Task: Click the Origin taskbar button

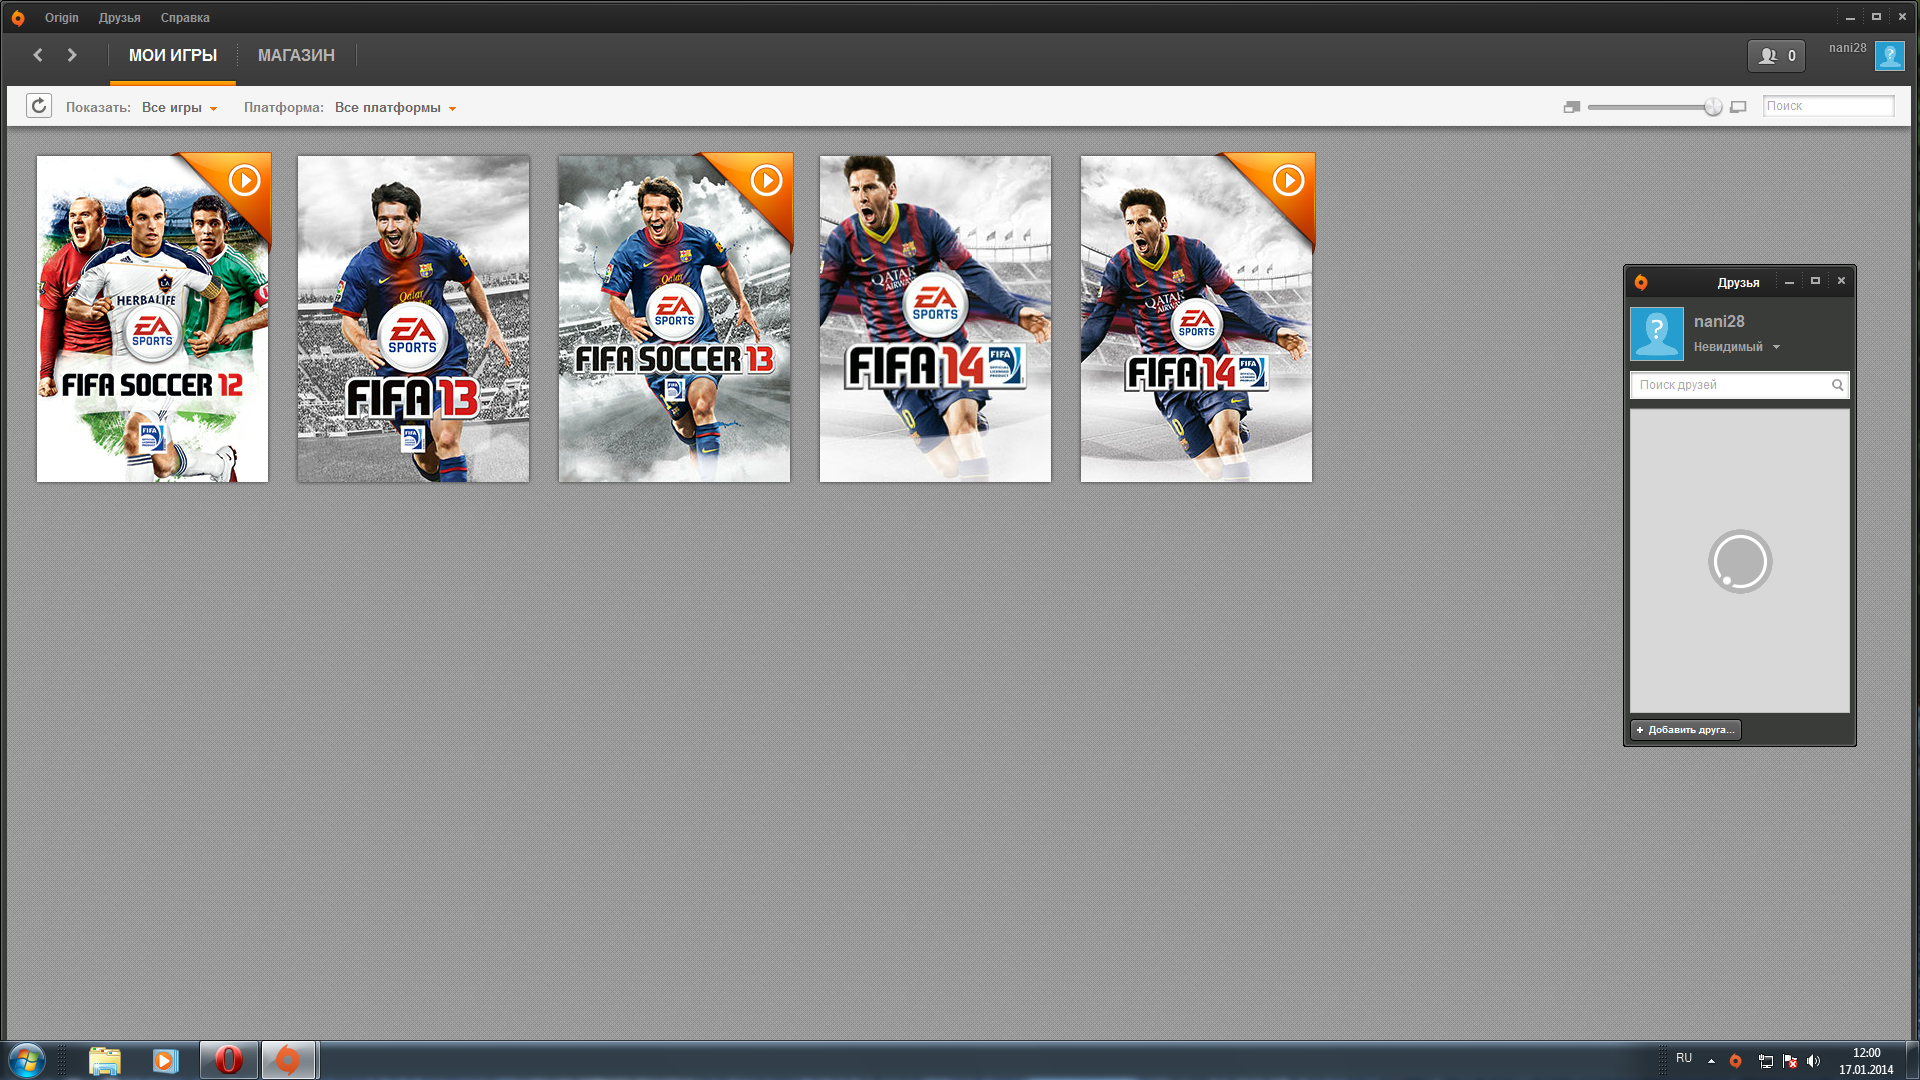Action: click(x=289, y=1060)
